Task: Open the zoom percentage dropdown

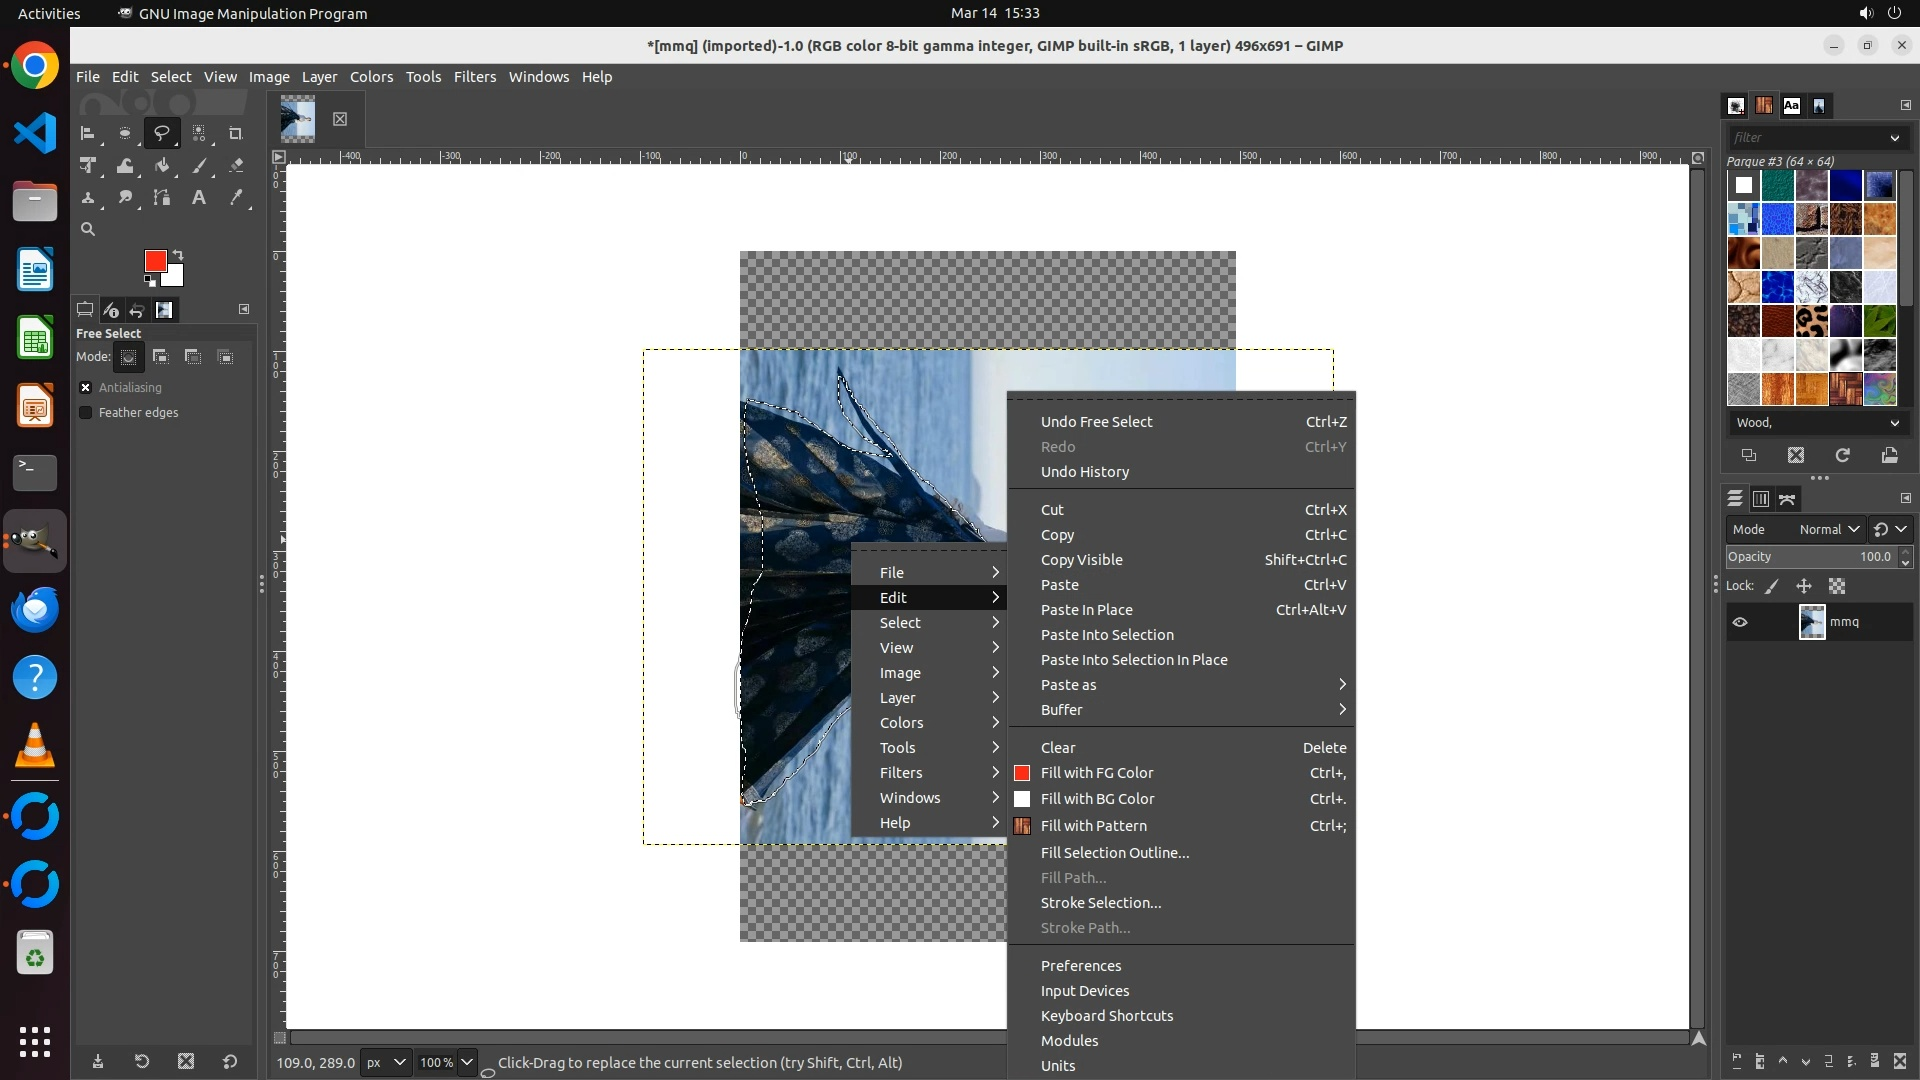Action: click(466, 1062)
